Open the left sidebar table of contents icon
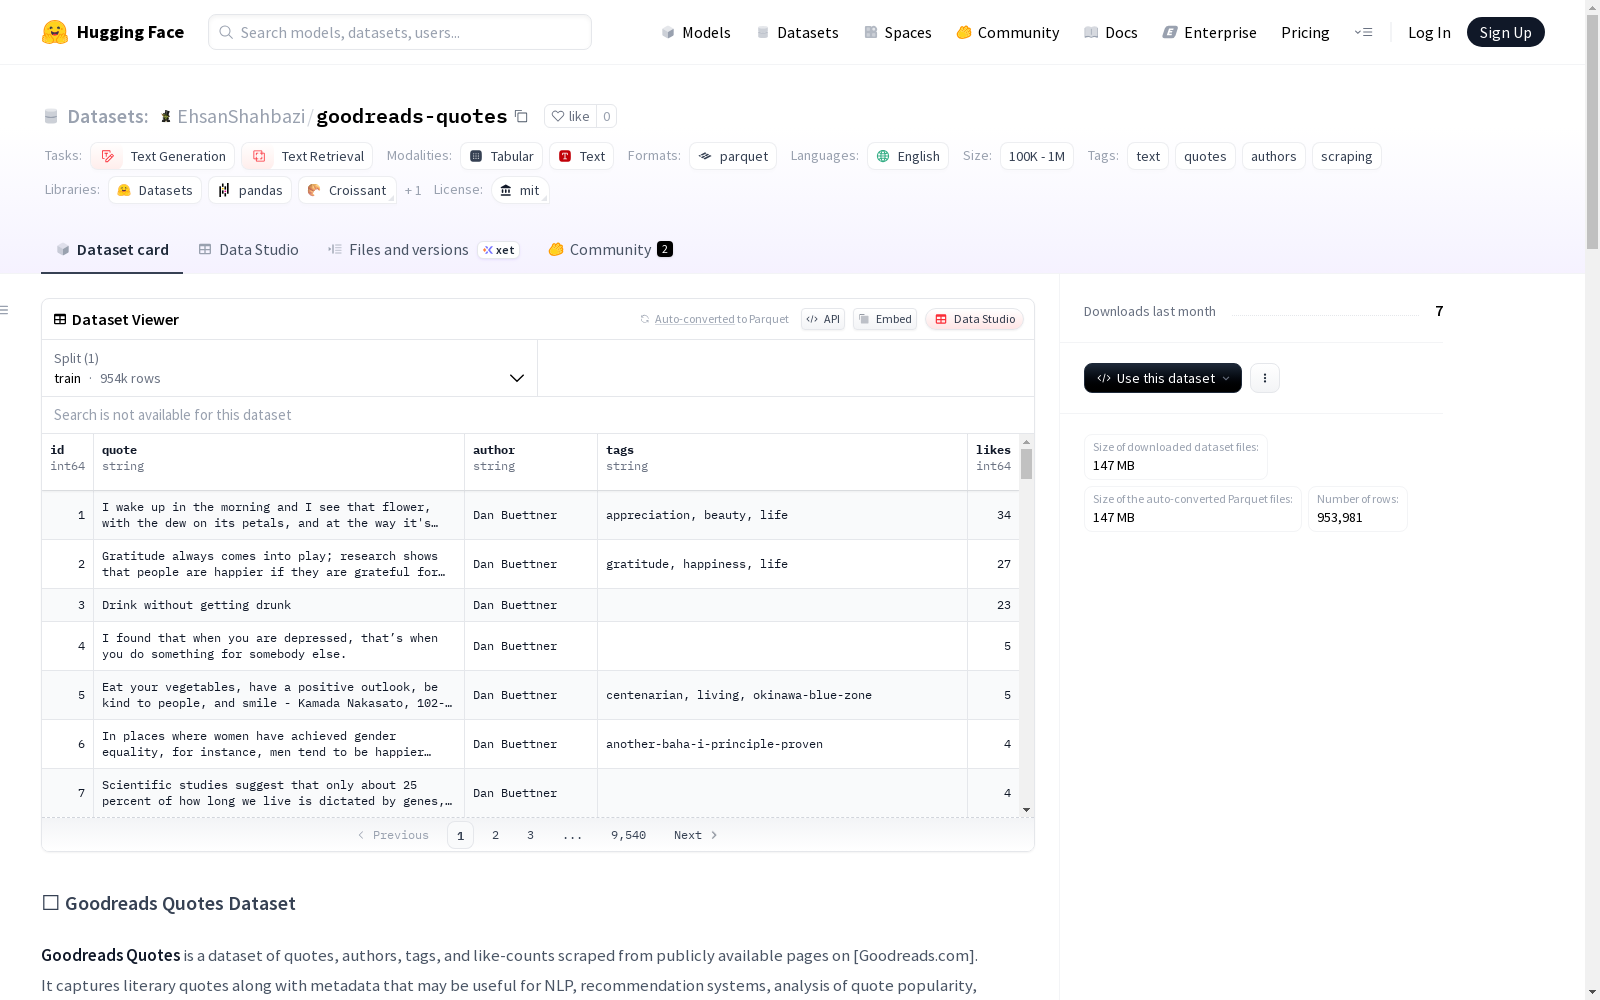This screenshot has height=1000, width=1600. click(x=5, y=310)
